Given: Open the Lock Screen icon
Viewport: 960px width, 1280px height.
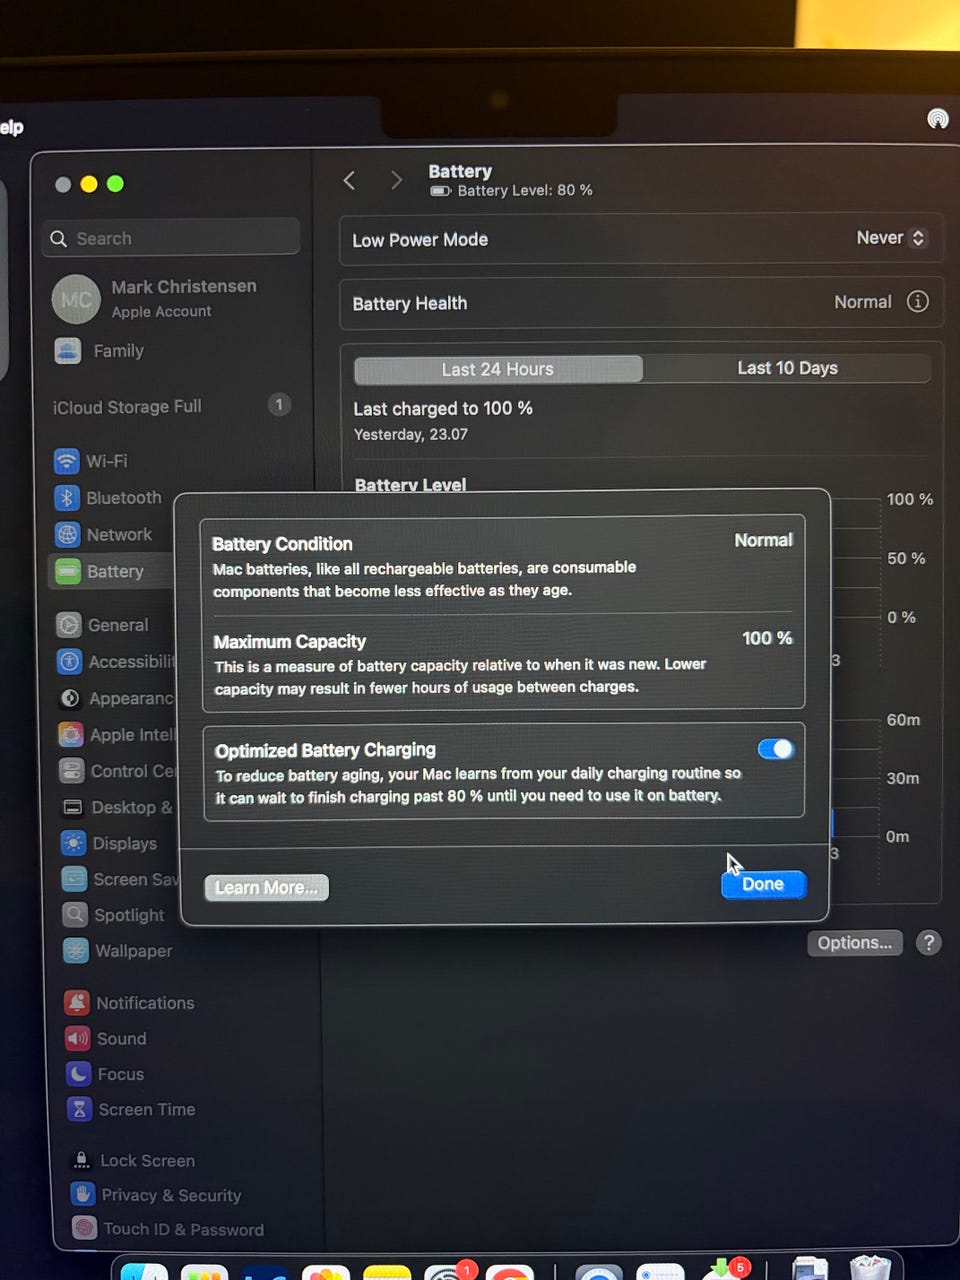Looking at the screenshot, I should [82, 1160].
